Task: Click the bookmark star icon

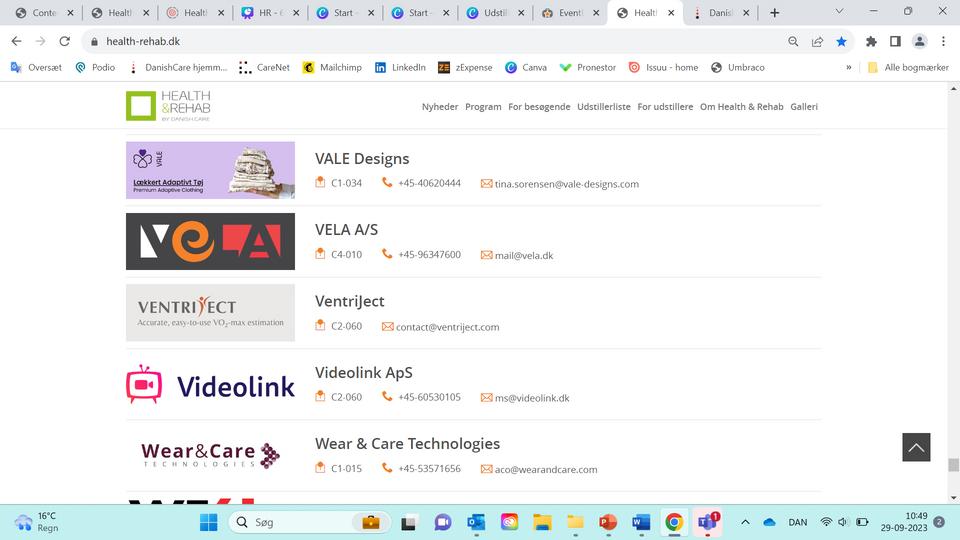Action: coord(841,41)
